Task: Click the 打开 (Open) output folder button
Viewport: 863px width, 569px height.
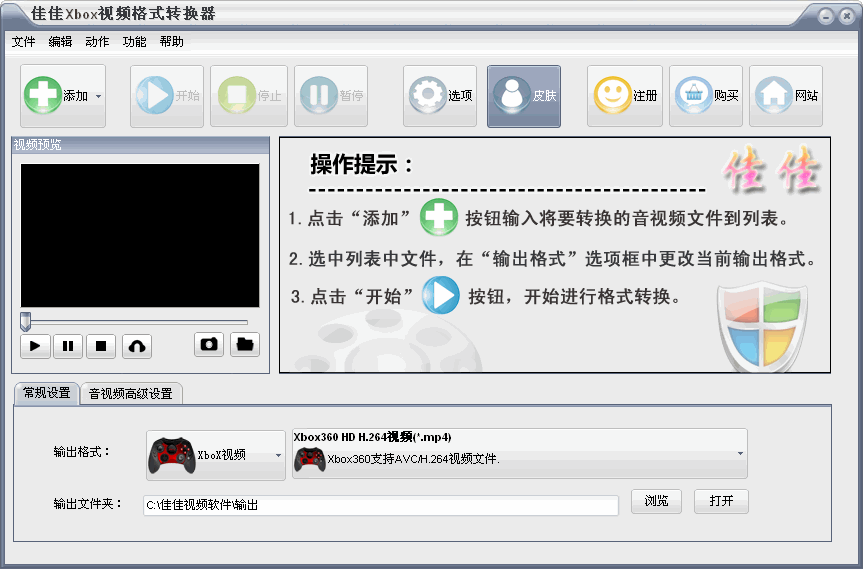Action: click(721, 501)
